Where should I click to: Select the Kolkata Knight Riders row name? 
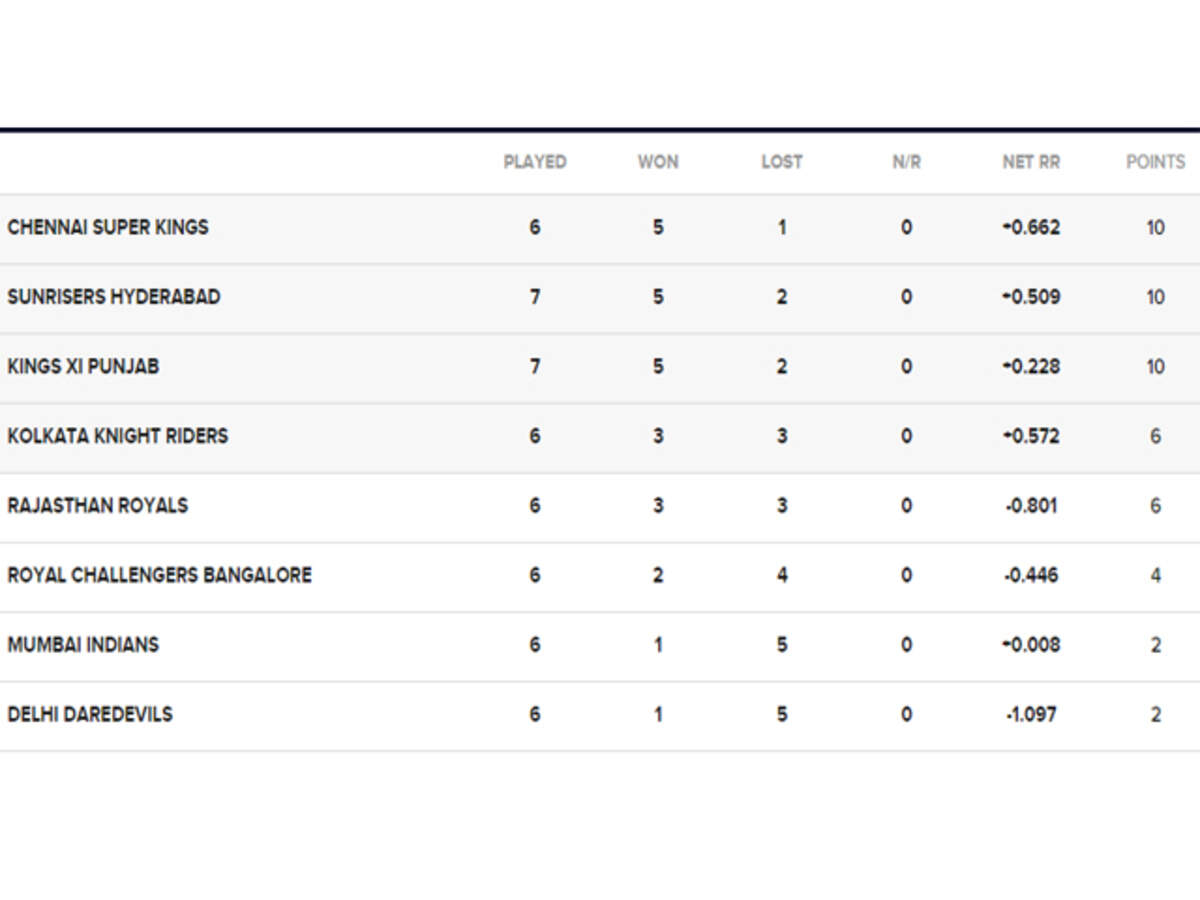[x=118, y=436]
